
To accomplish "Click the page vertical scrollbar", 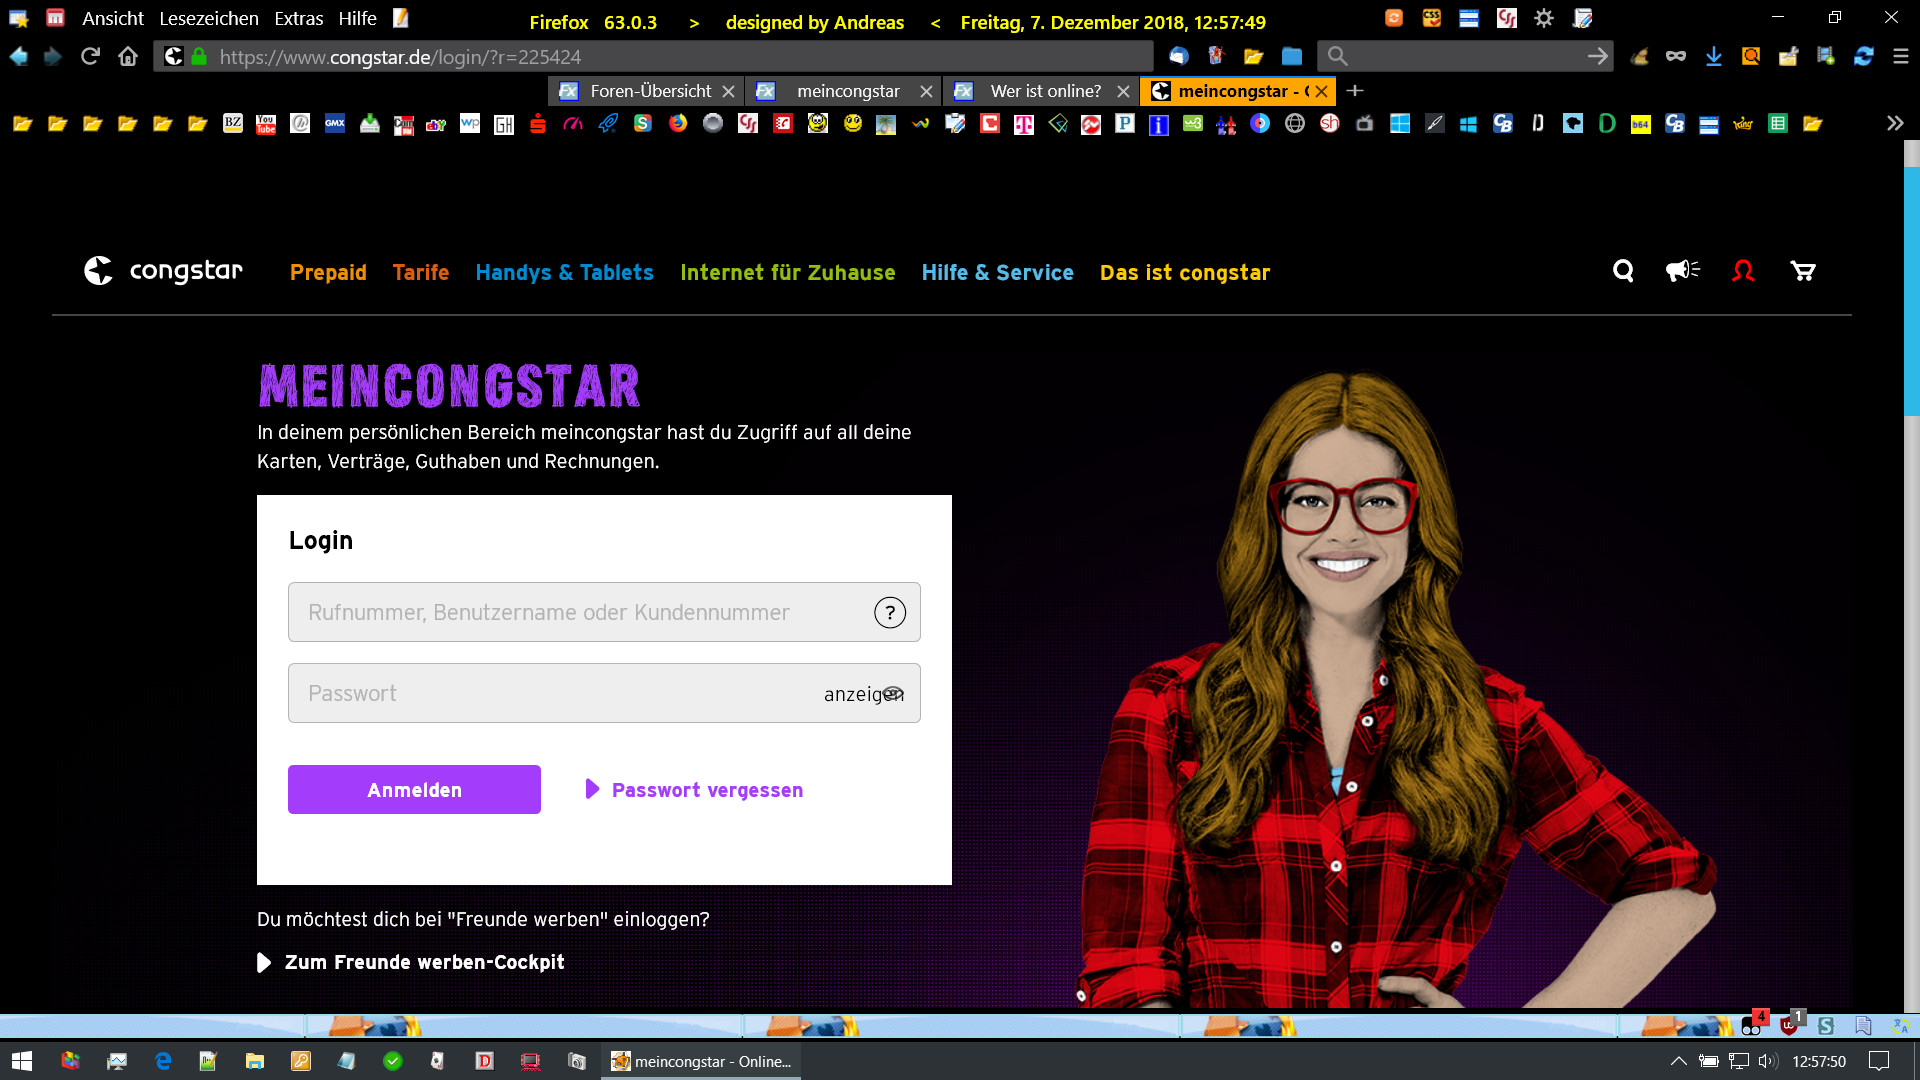I will [1911, 290].
